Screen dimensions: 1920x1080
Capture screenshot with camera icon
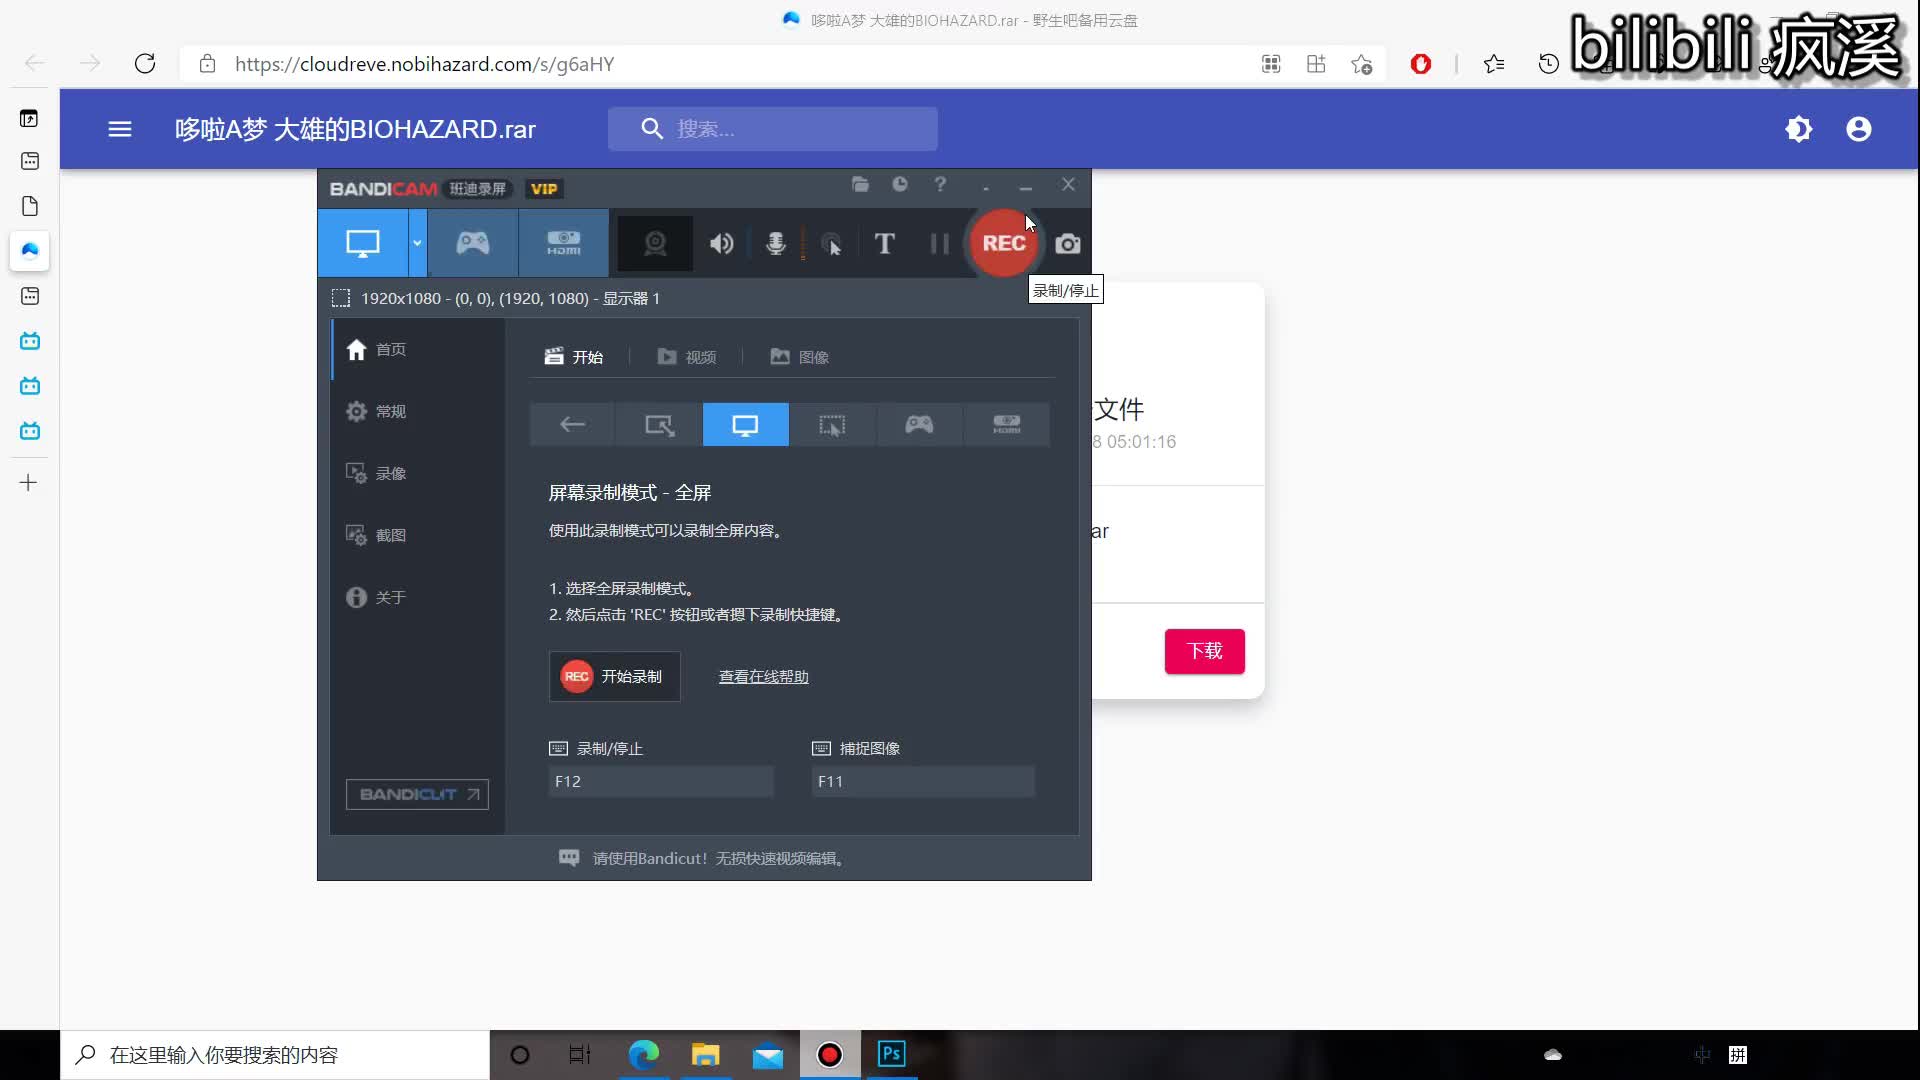click(x=1068, y=243)
